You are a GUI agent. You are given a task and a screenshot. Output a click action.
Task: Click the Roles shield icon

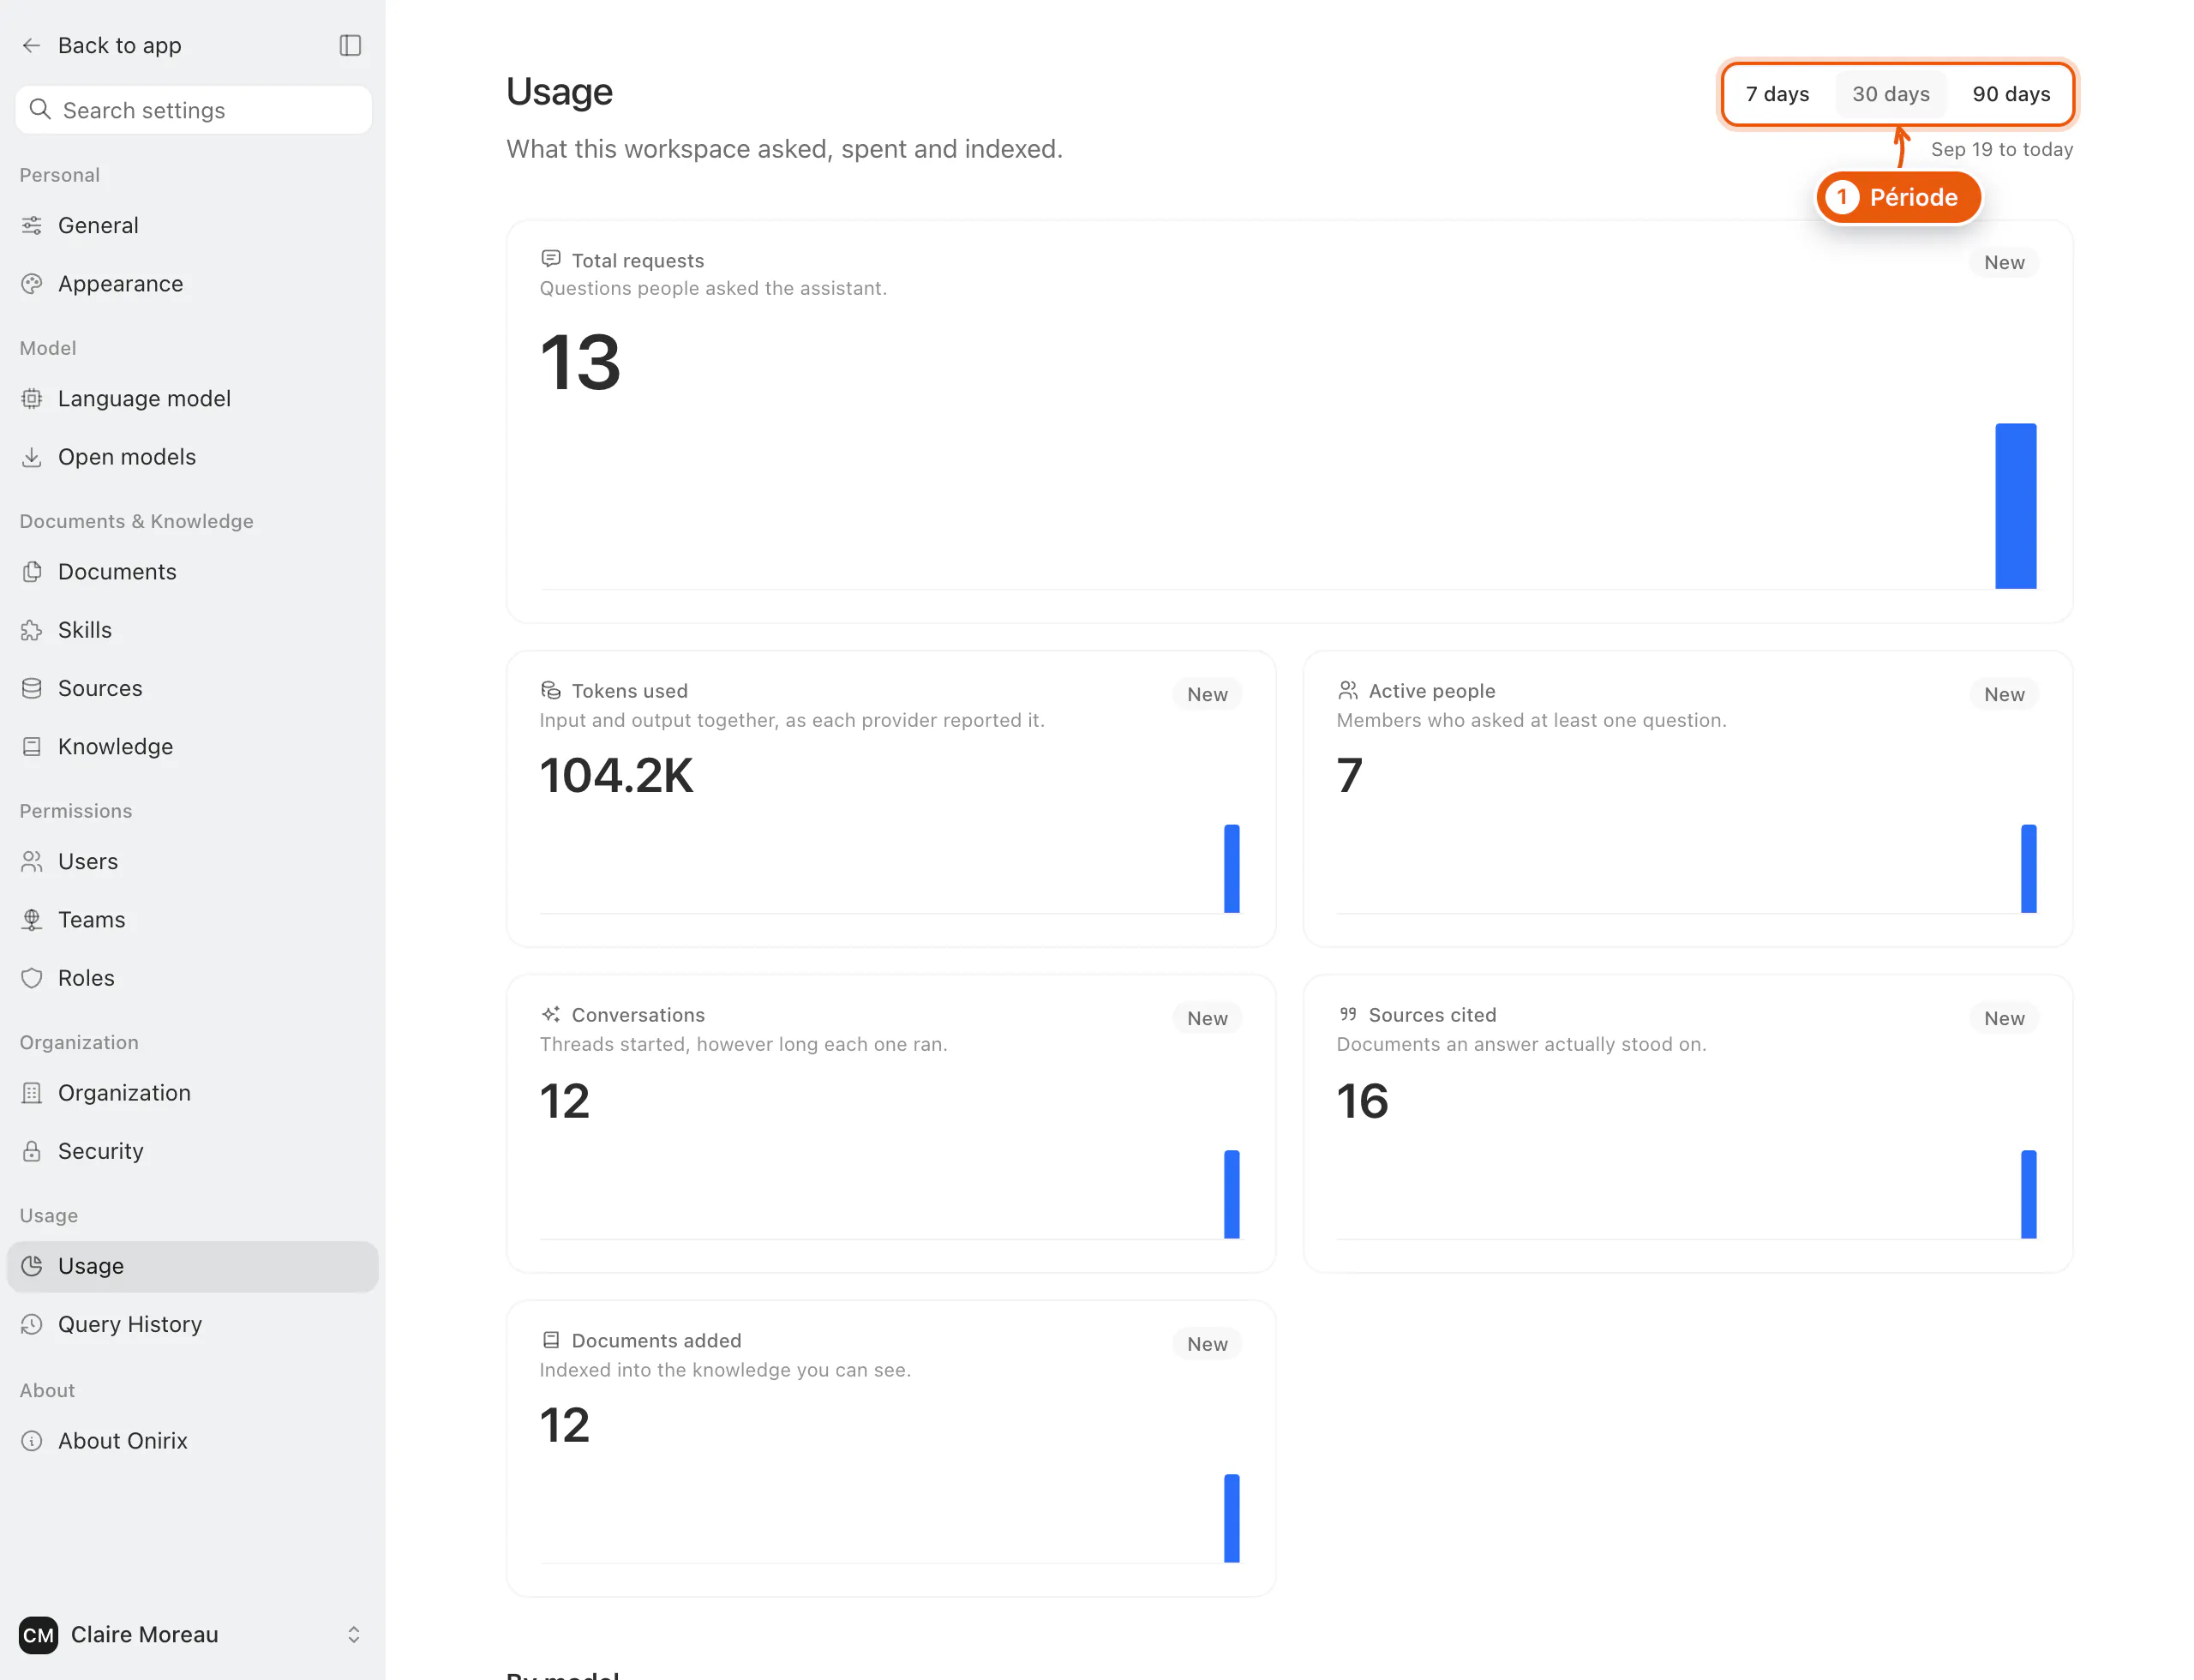32,978
